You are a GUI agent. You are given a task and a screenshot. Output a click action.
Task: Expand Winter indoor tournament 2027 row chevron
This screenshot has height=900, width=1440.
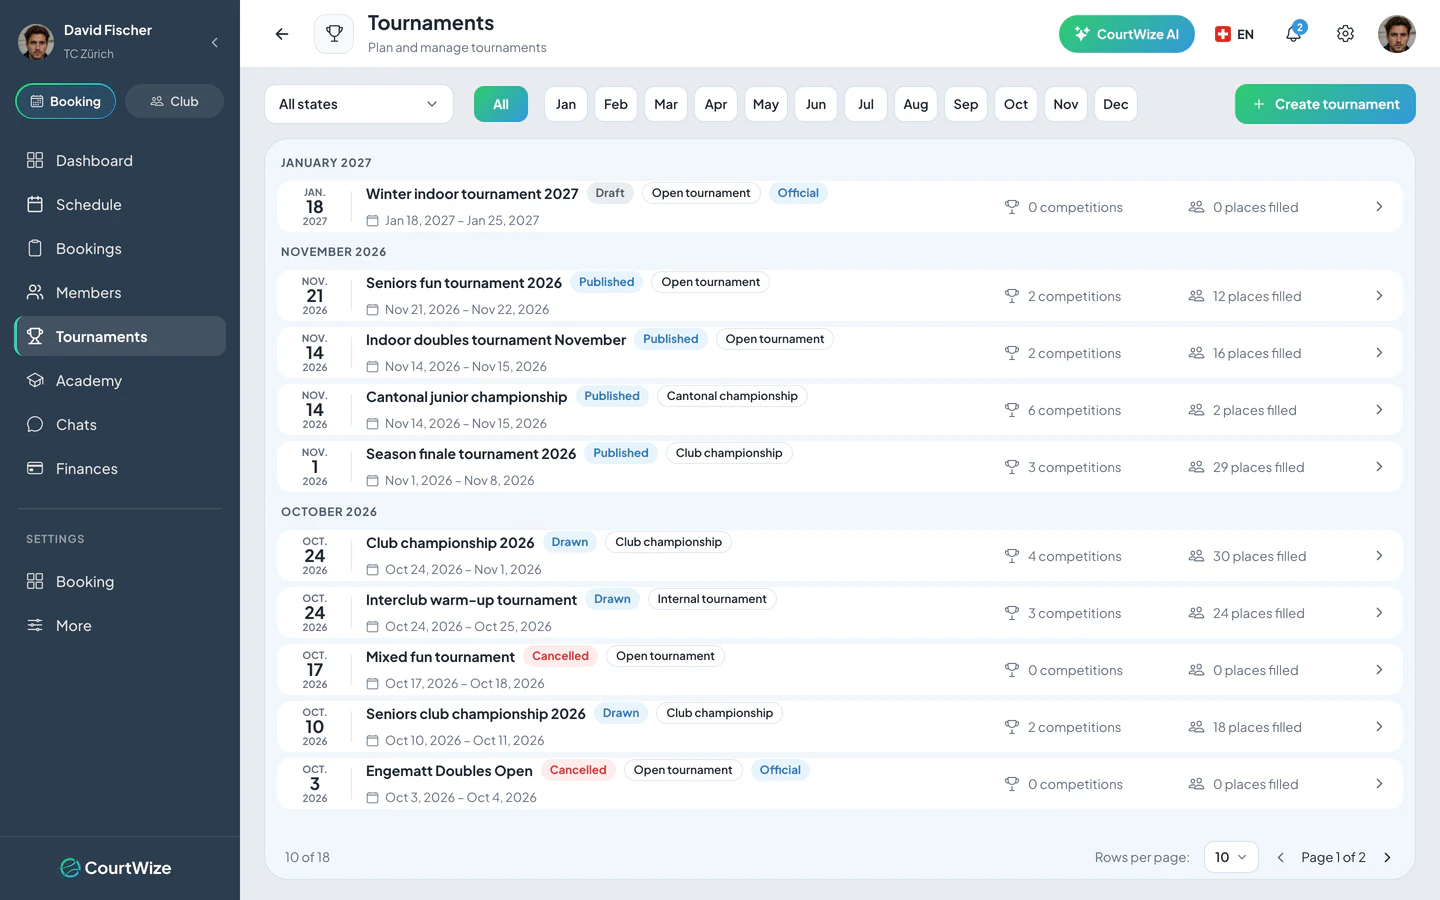tap(1379, 207)
